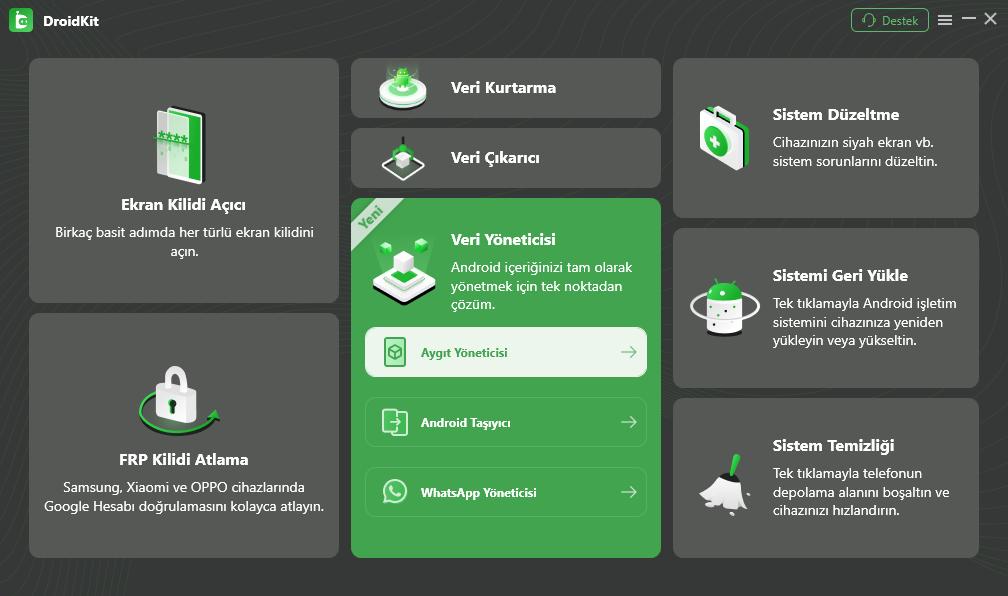Open Sistemi Geri Yükle title
The height and width of the screenshot is (596, 1008).
click(840, 275)
